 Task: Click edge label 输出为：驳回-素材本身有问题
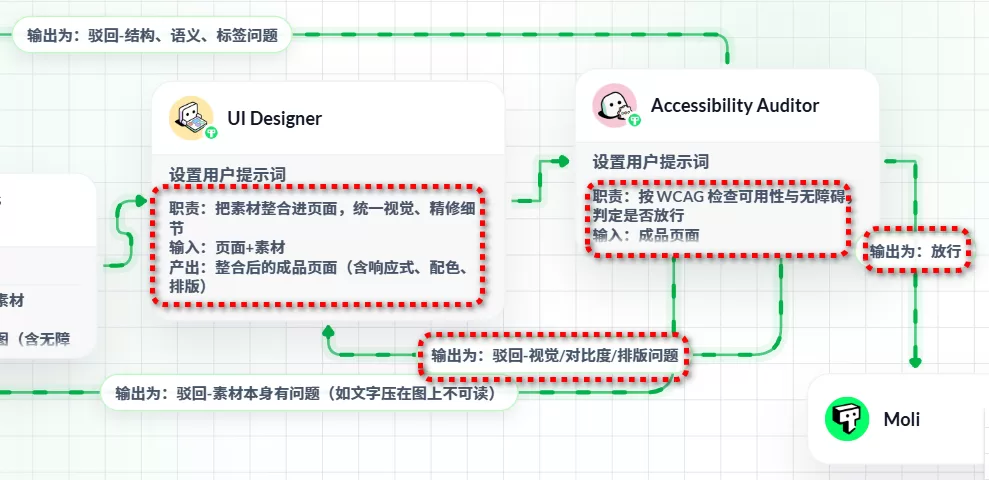coord(309,394)
